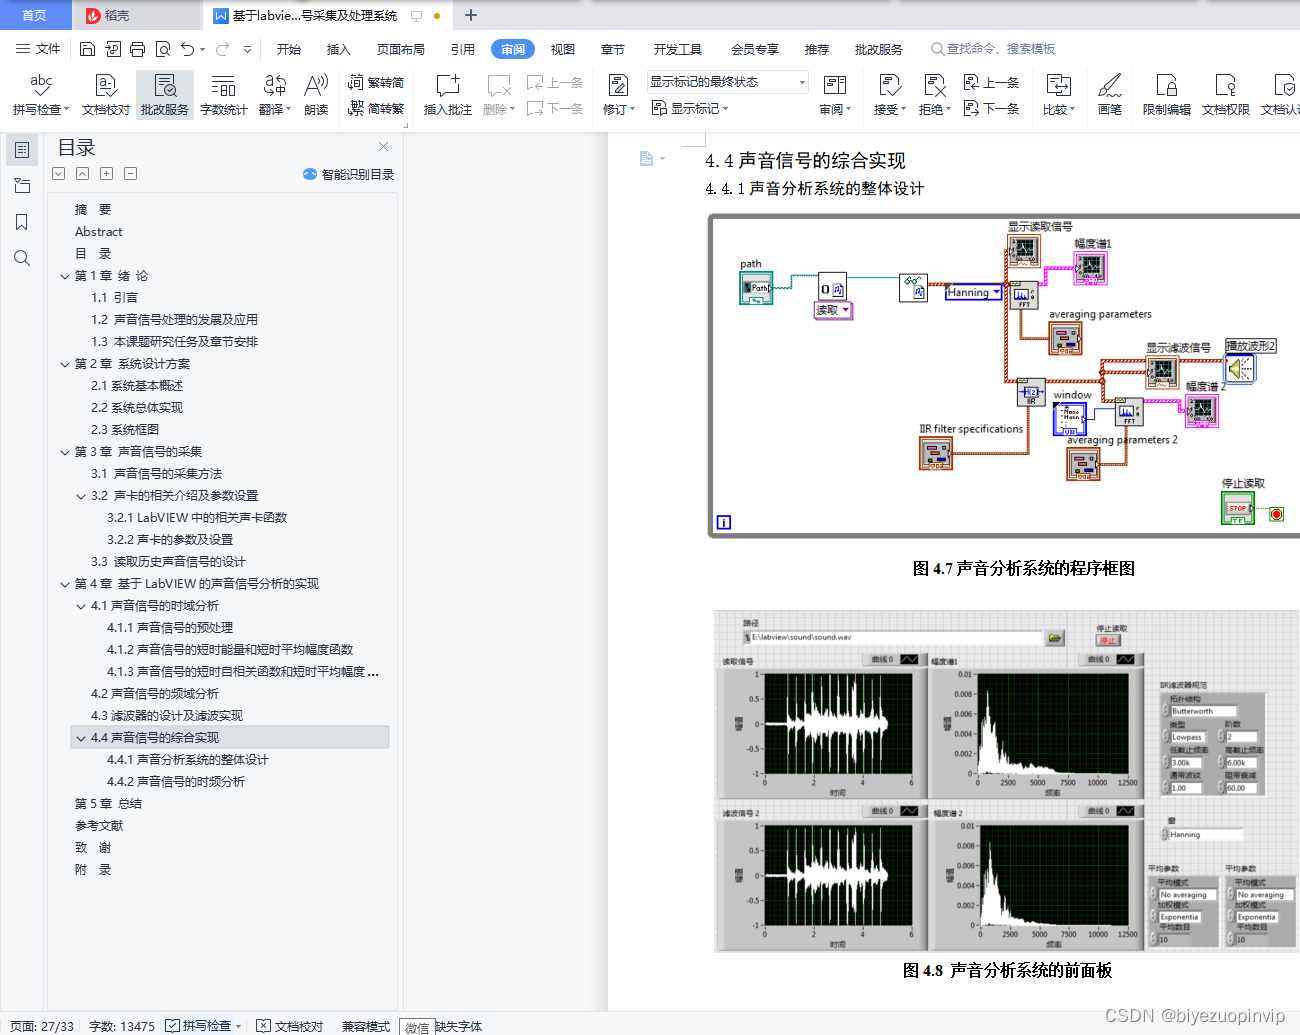This screenshot has height=1035, width=1300.
Task: Switch to the 章节 ribbon tab
Action: point(613,49)
